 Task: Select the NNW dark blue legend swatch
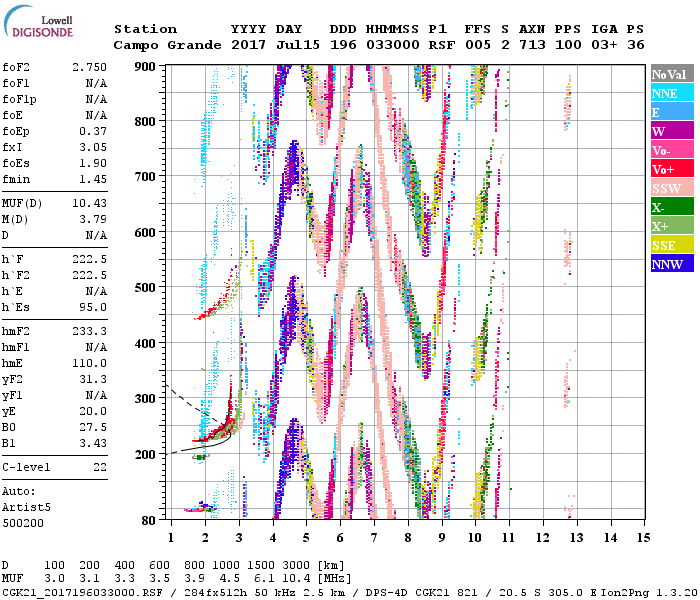click(671, 264)
